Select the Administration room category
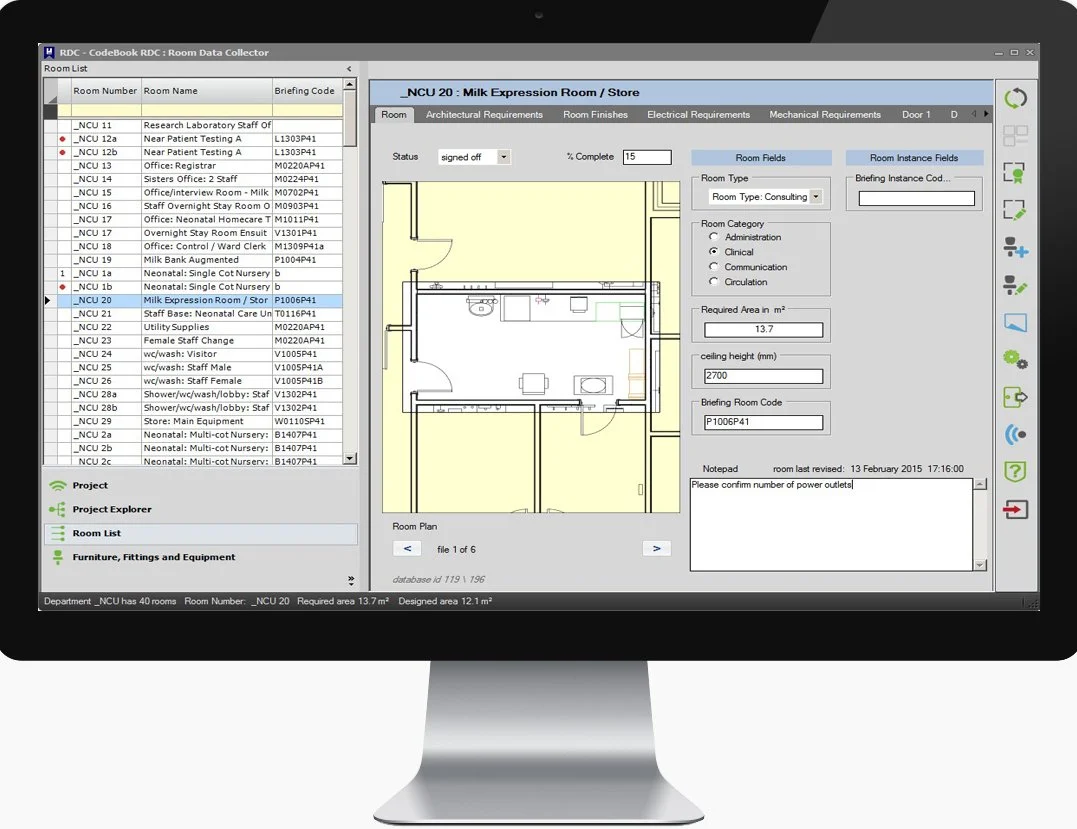Viewport: 1077px width, 829px height. pos(714,237)
